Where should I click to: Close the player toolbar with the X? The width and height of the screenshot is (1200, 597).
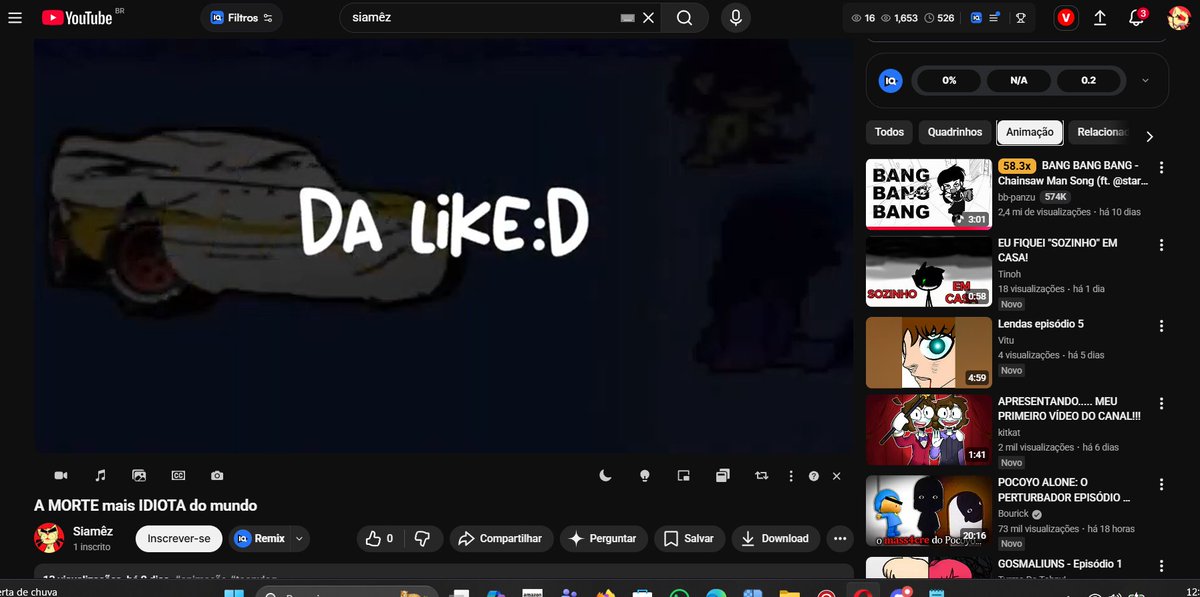pyautogui.click(x=837, y=476)
